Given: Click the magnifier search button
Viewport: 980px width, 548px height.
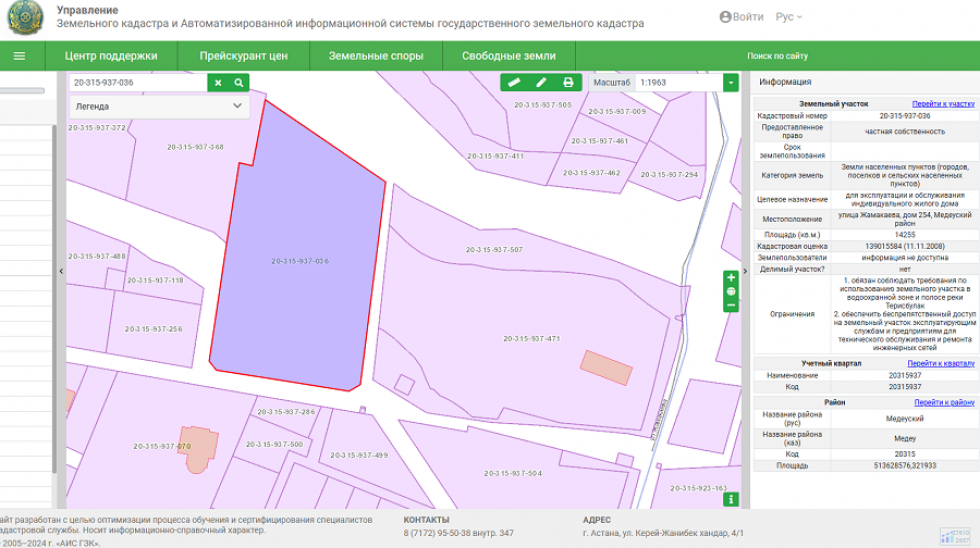Looking at the screenshot, I should click(239, 83).
